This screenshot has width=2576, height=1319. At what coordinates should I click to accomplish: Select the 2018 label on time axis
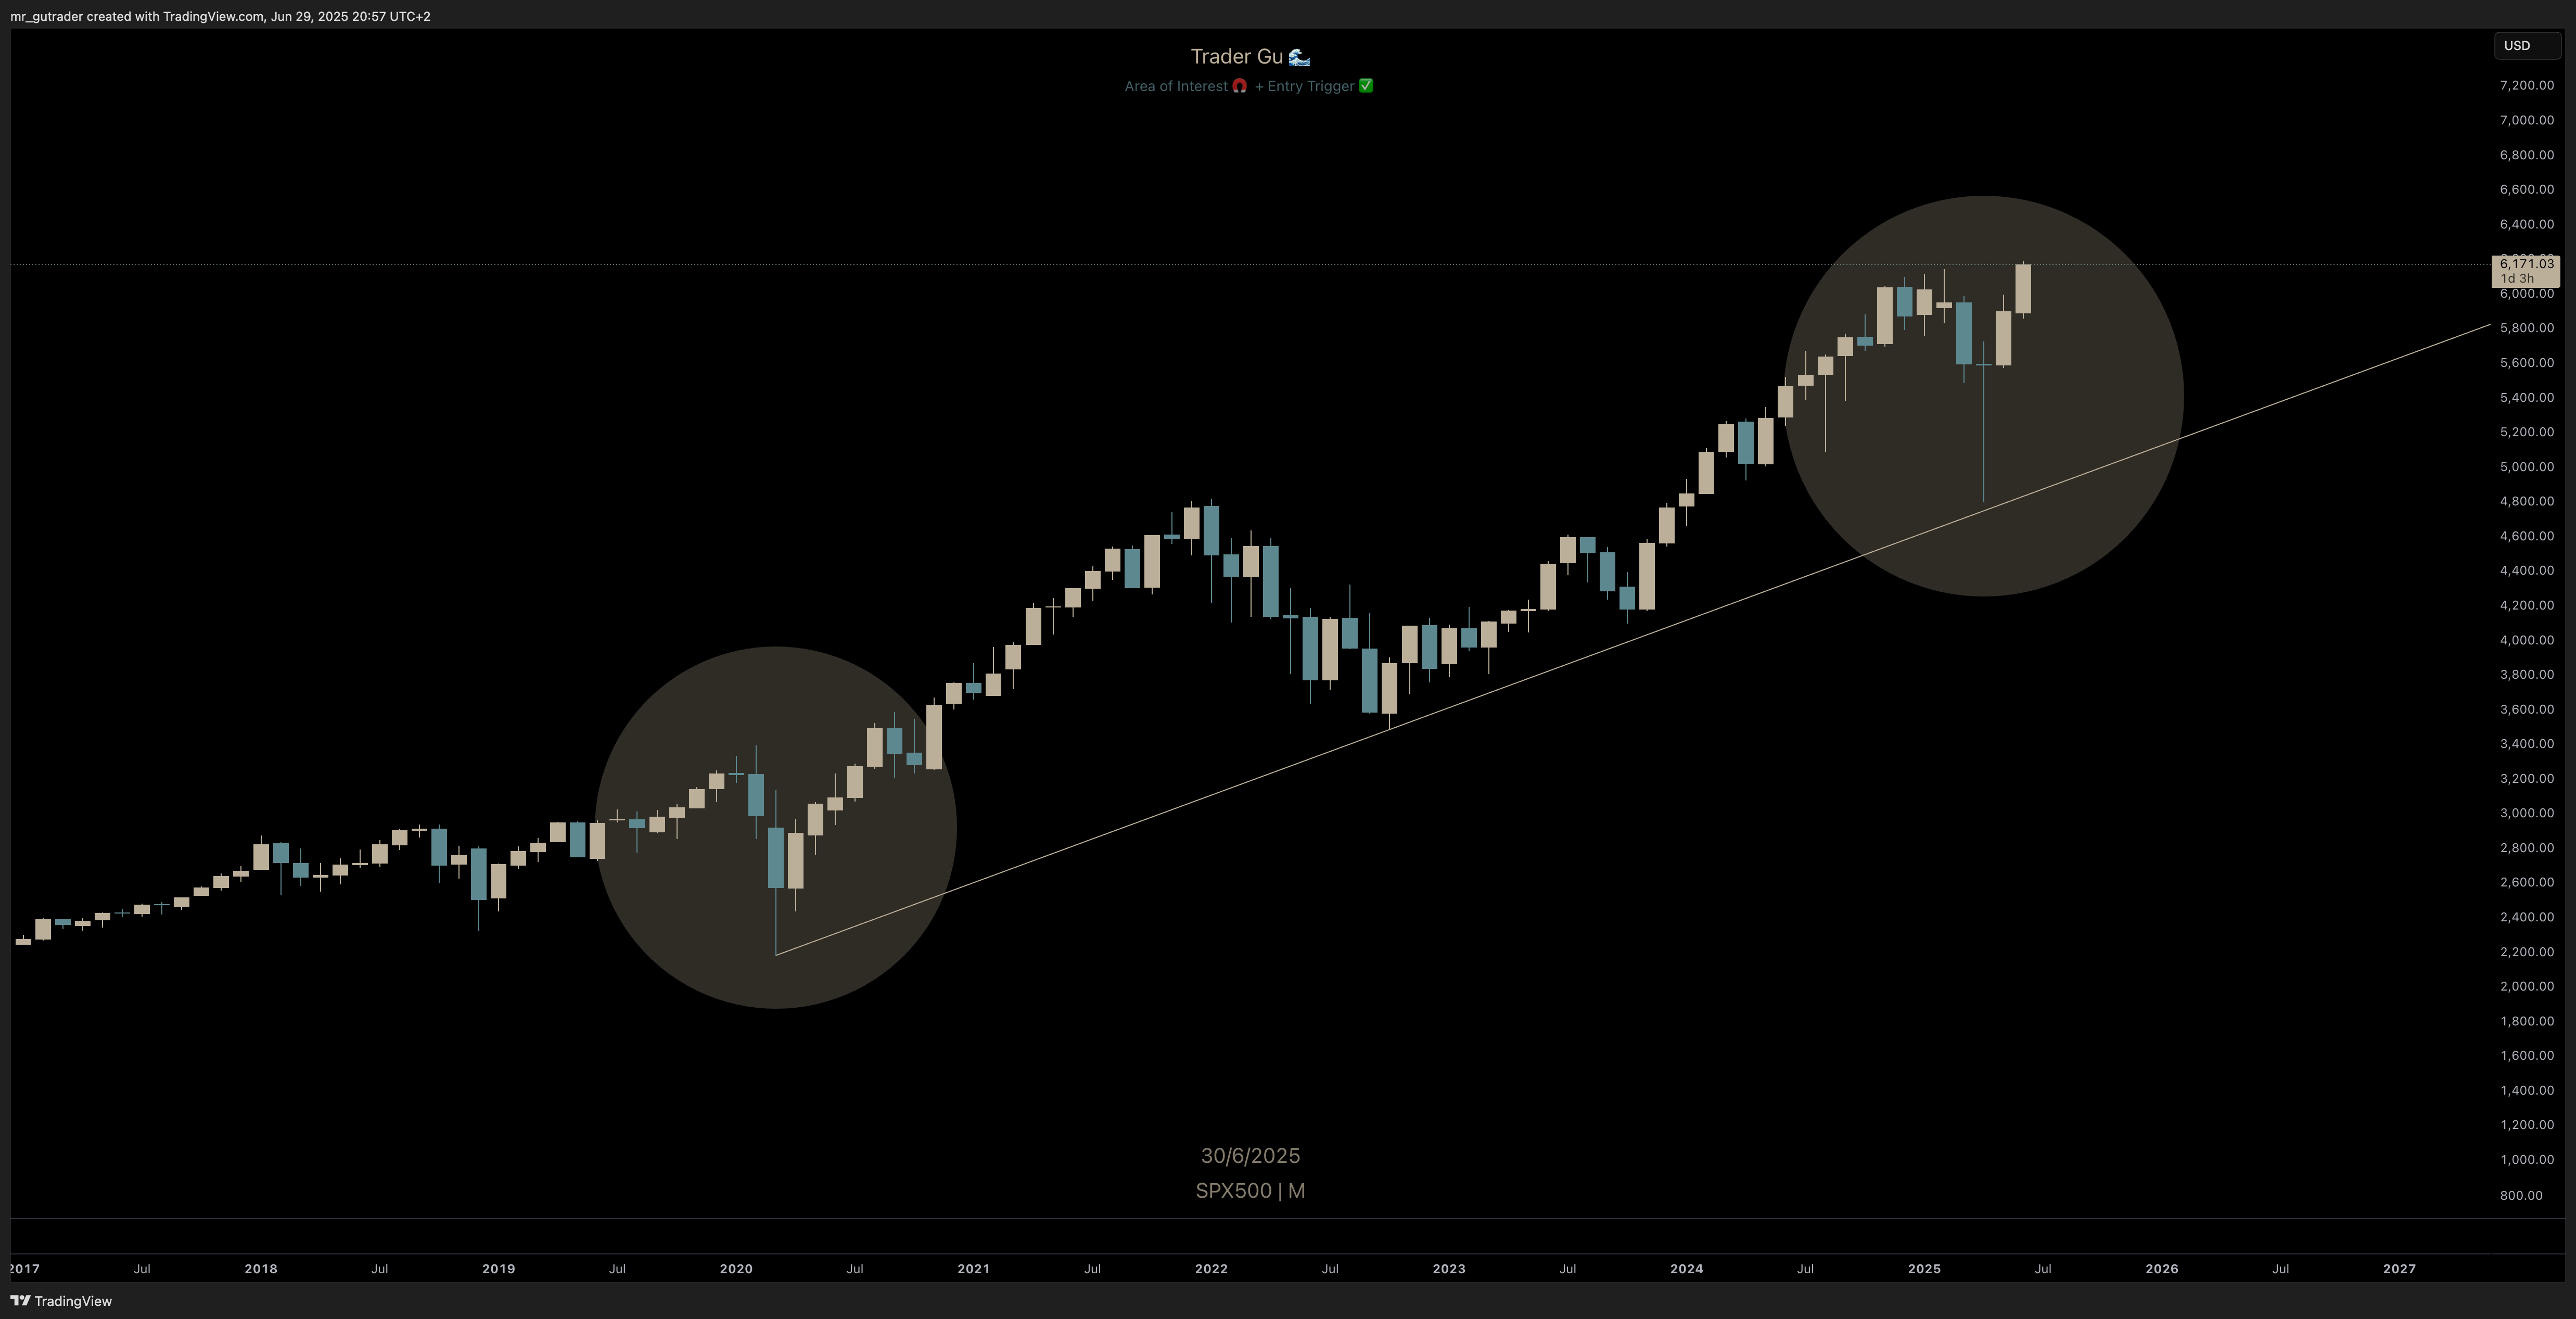pyautogui.click(x=261, y=1268)
